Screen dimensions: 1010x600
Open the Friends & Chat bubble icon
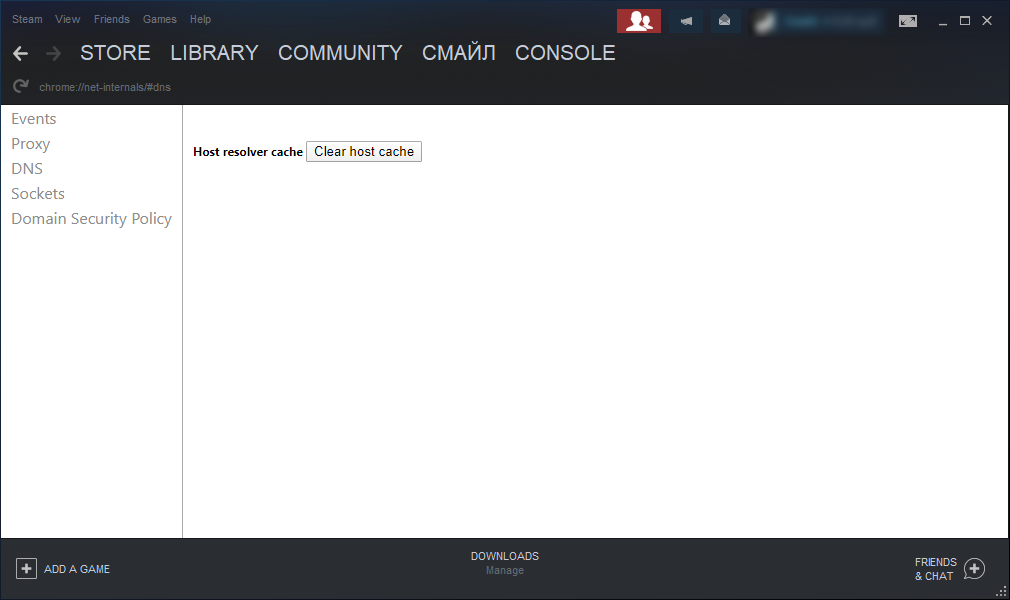(x=975, y=568)
